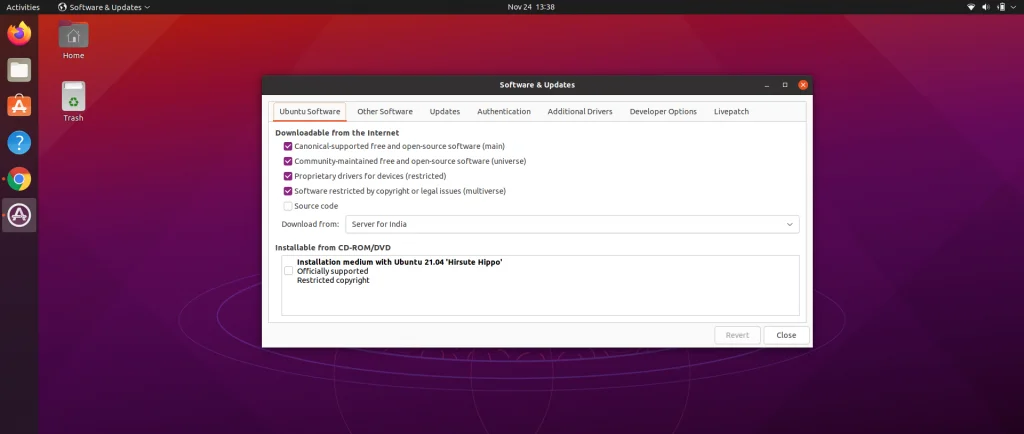The image size is (1024, 434).
Task: Click the Close button in dialog
Action: (x=786, y=335)
